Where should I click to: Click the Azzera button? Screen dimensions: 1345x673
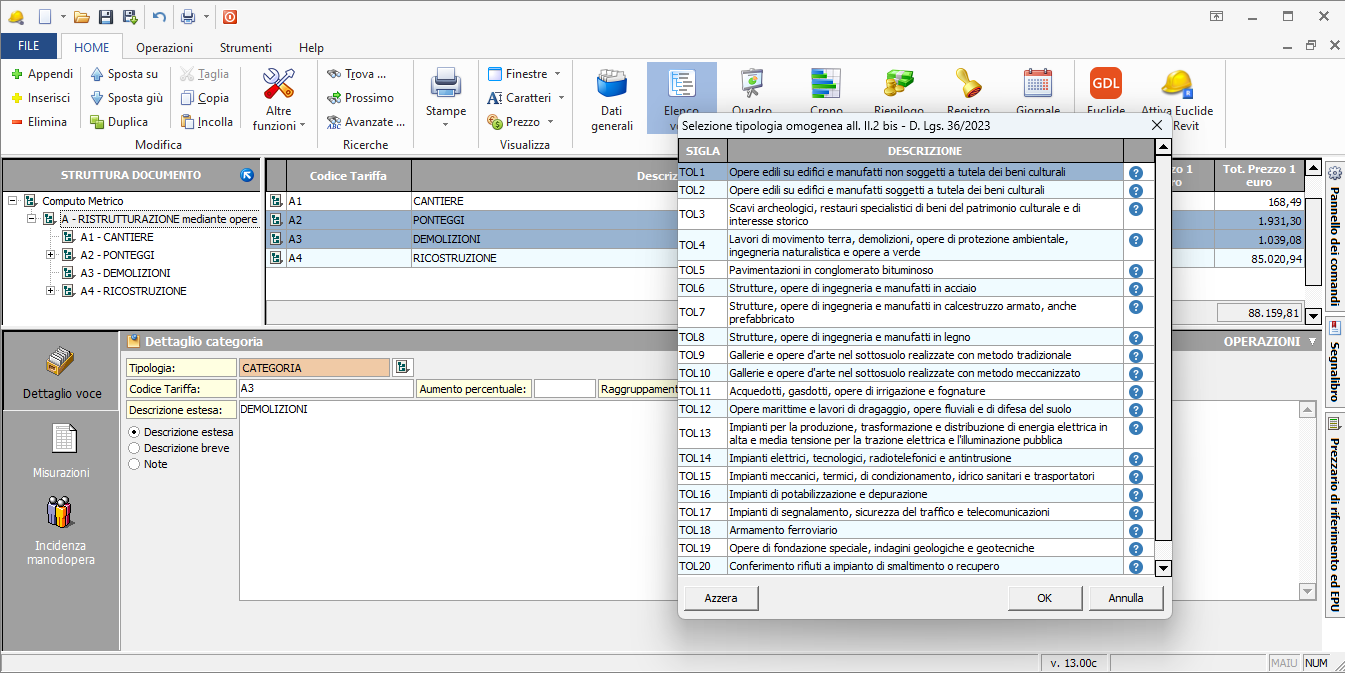coord(720,598)
